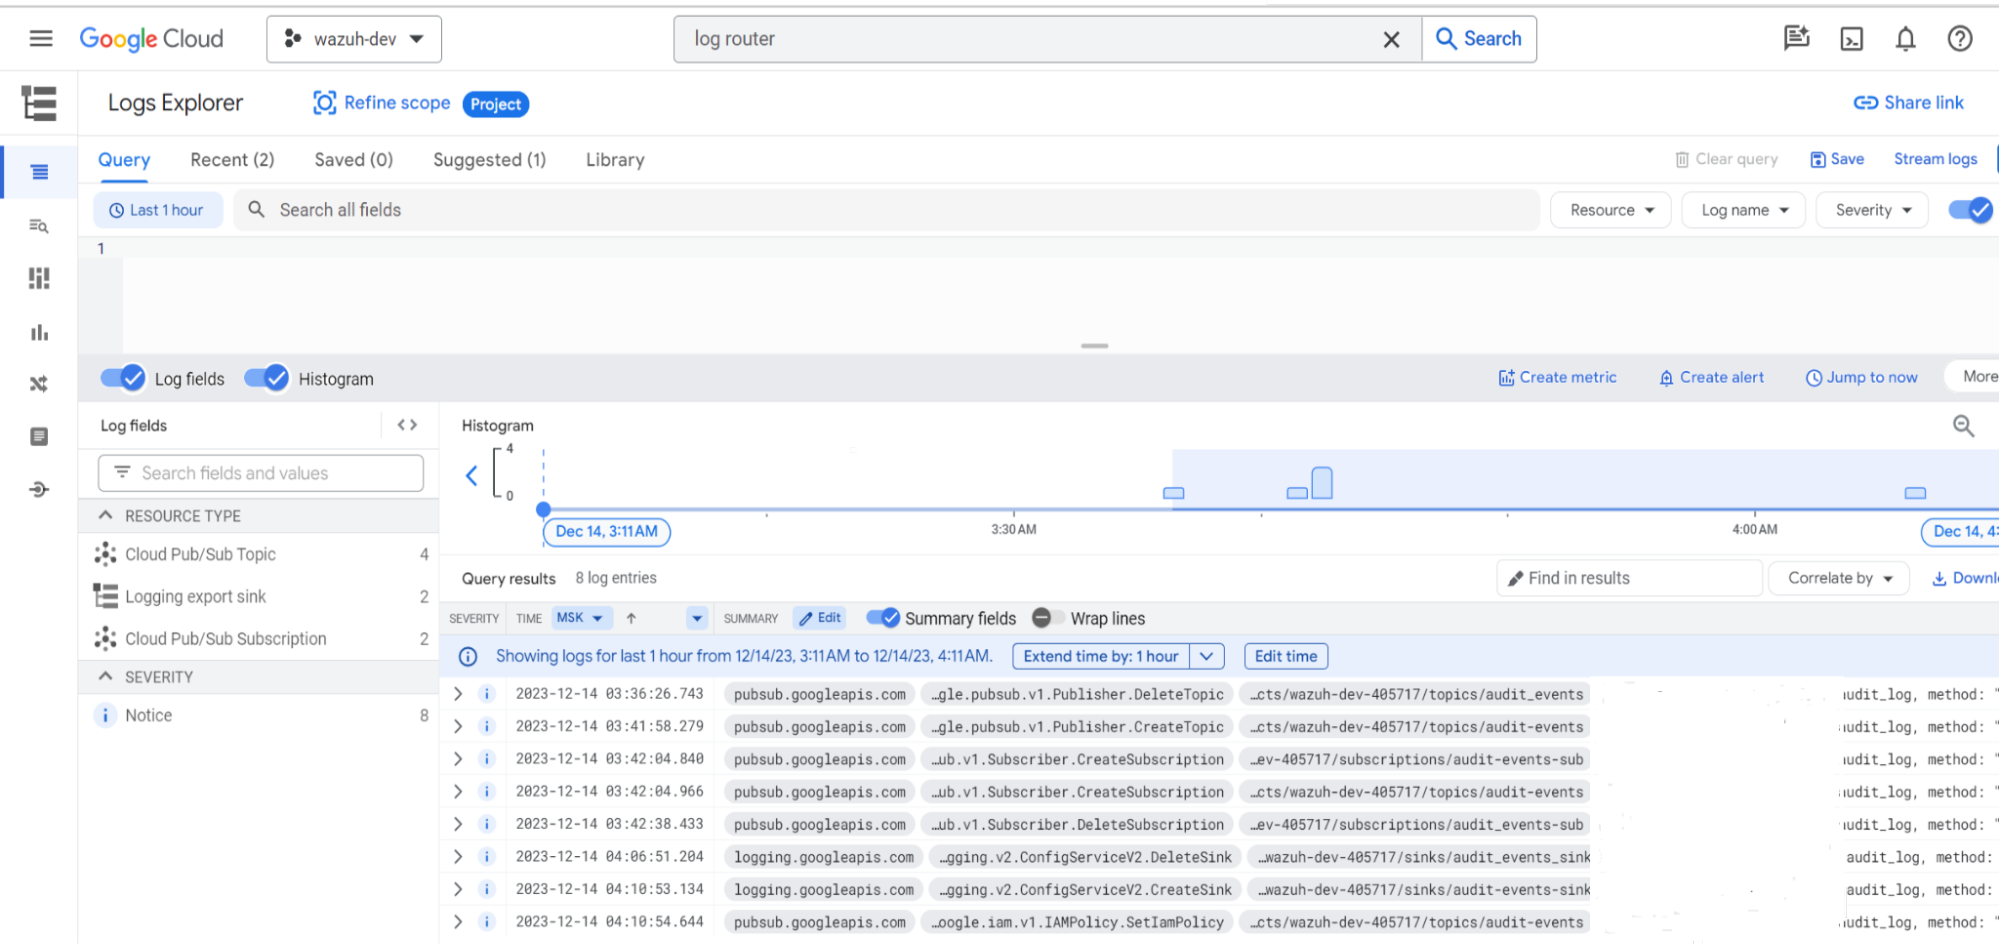Switch to the Library tab

[x=614, y=160]
